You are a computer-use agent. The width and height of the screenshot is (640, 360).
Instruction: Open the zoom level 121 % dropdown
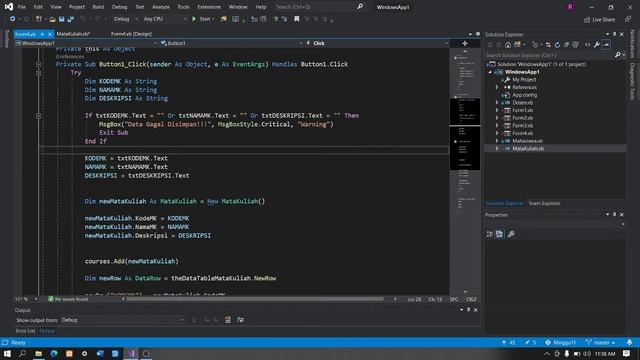27,299
